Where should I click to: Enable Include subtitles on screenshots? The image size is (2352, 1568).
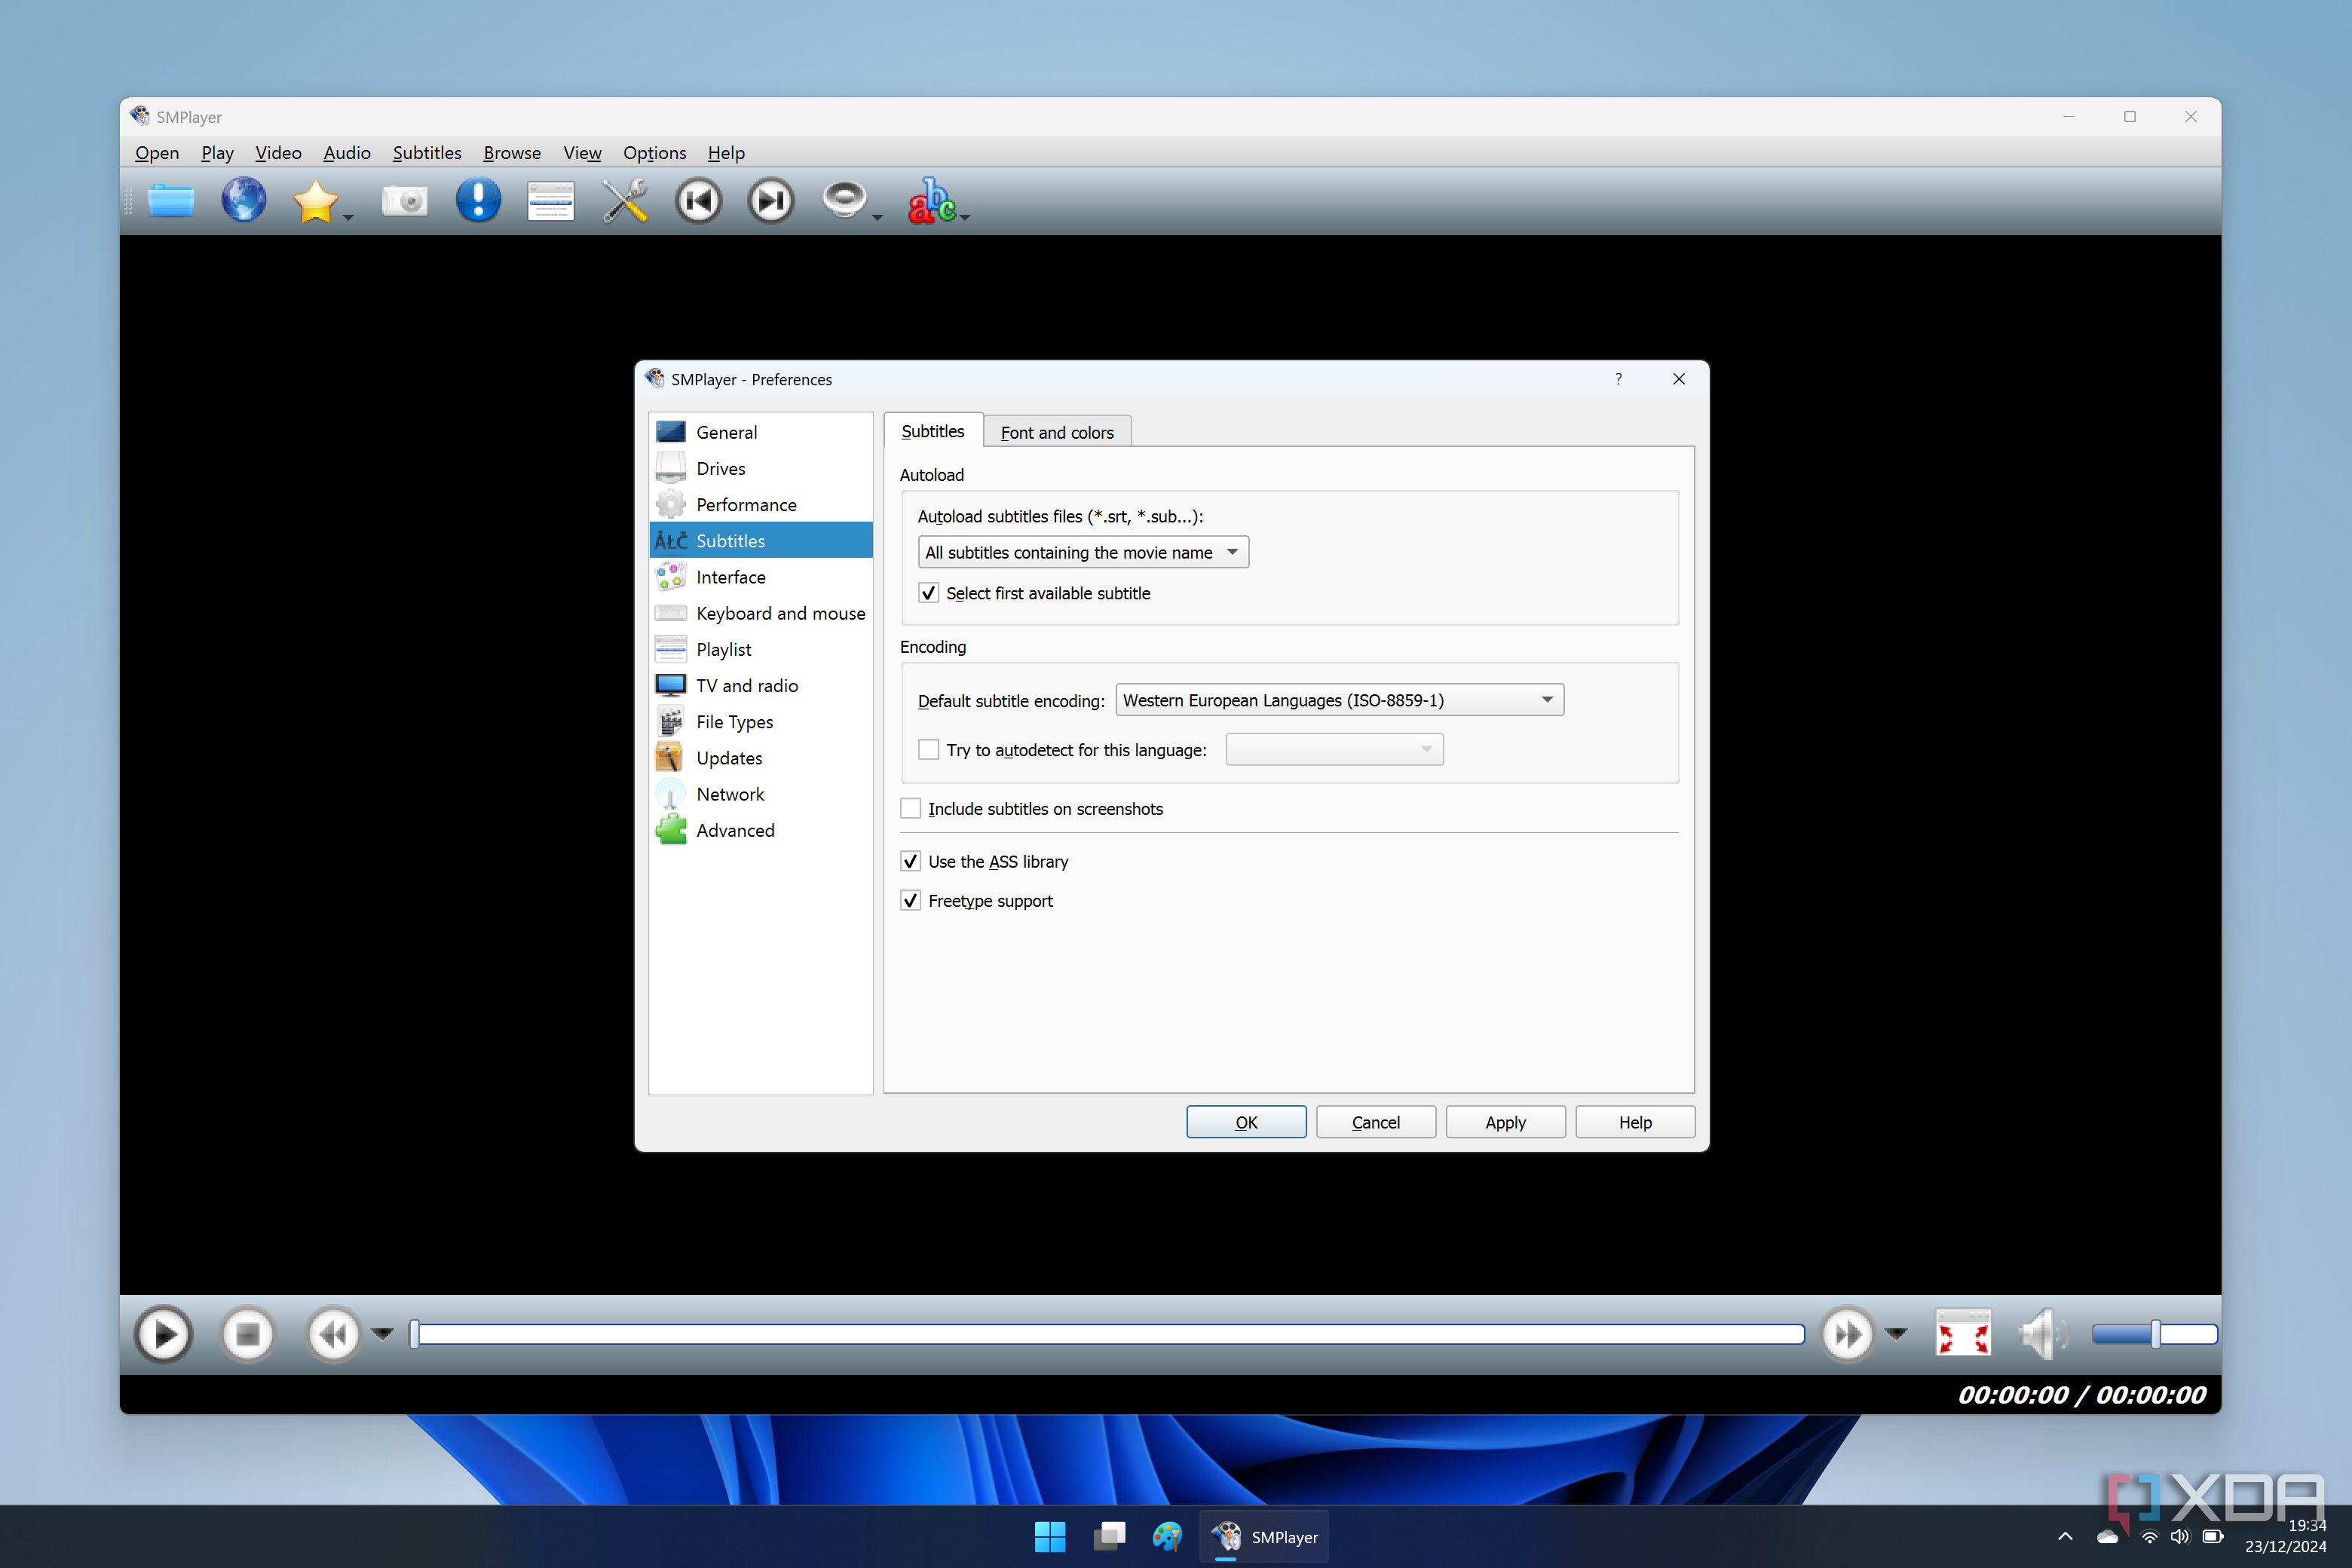[x=911, y=809]
